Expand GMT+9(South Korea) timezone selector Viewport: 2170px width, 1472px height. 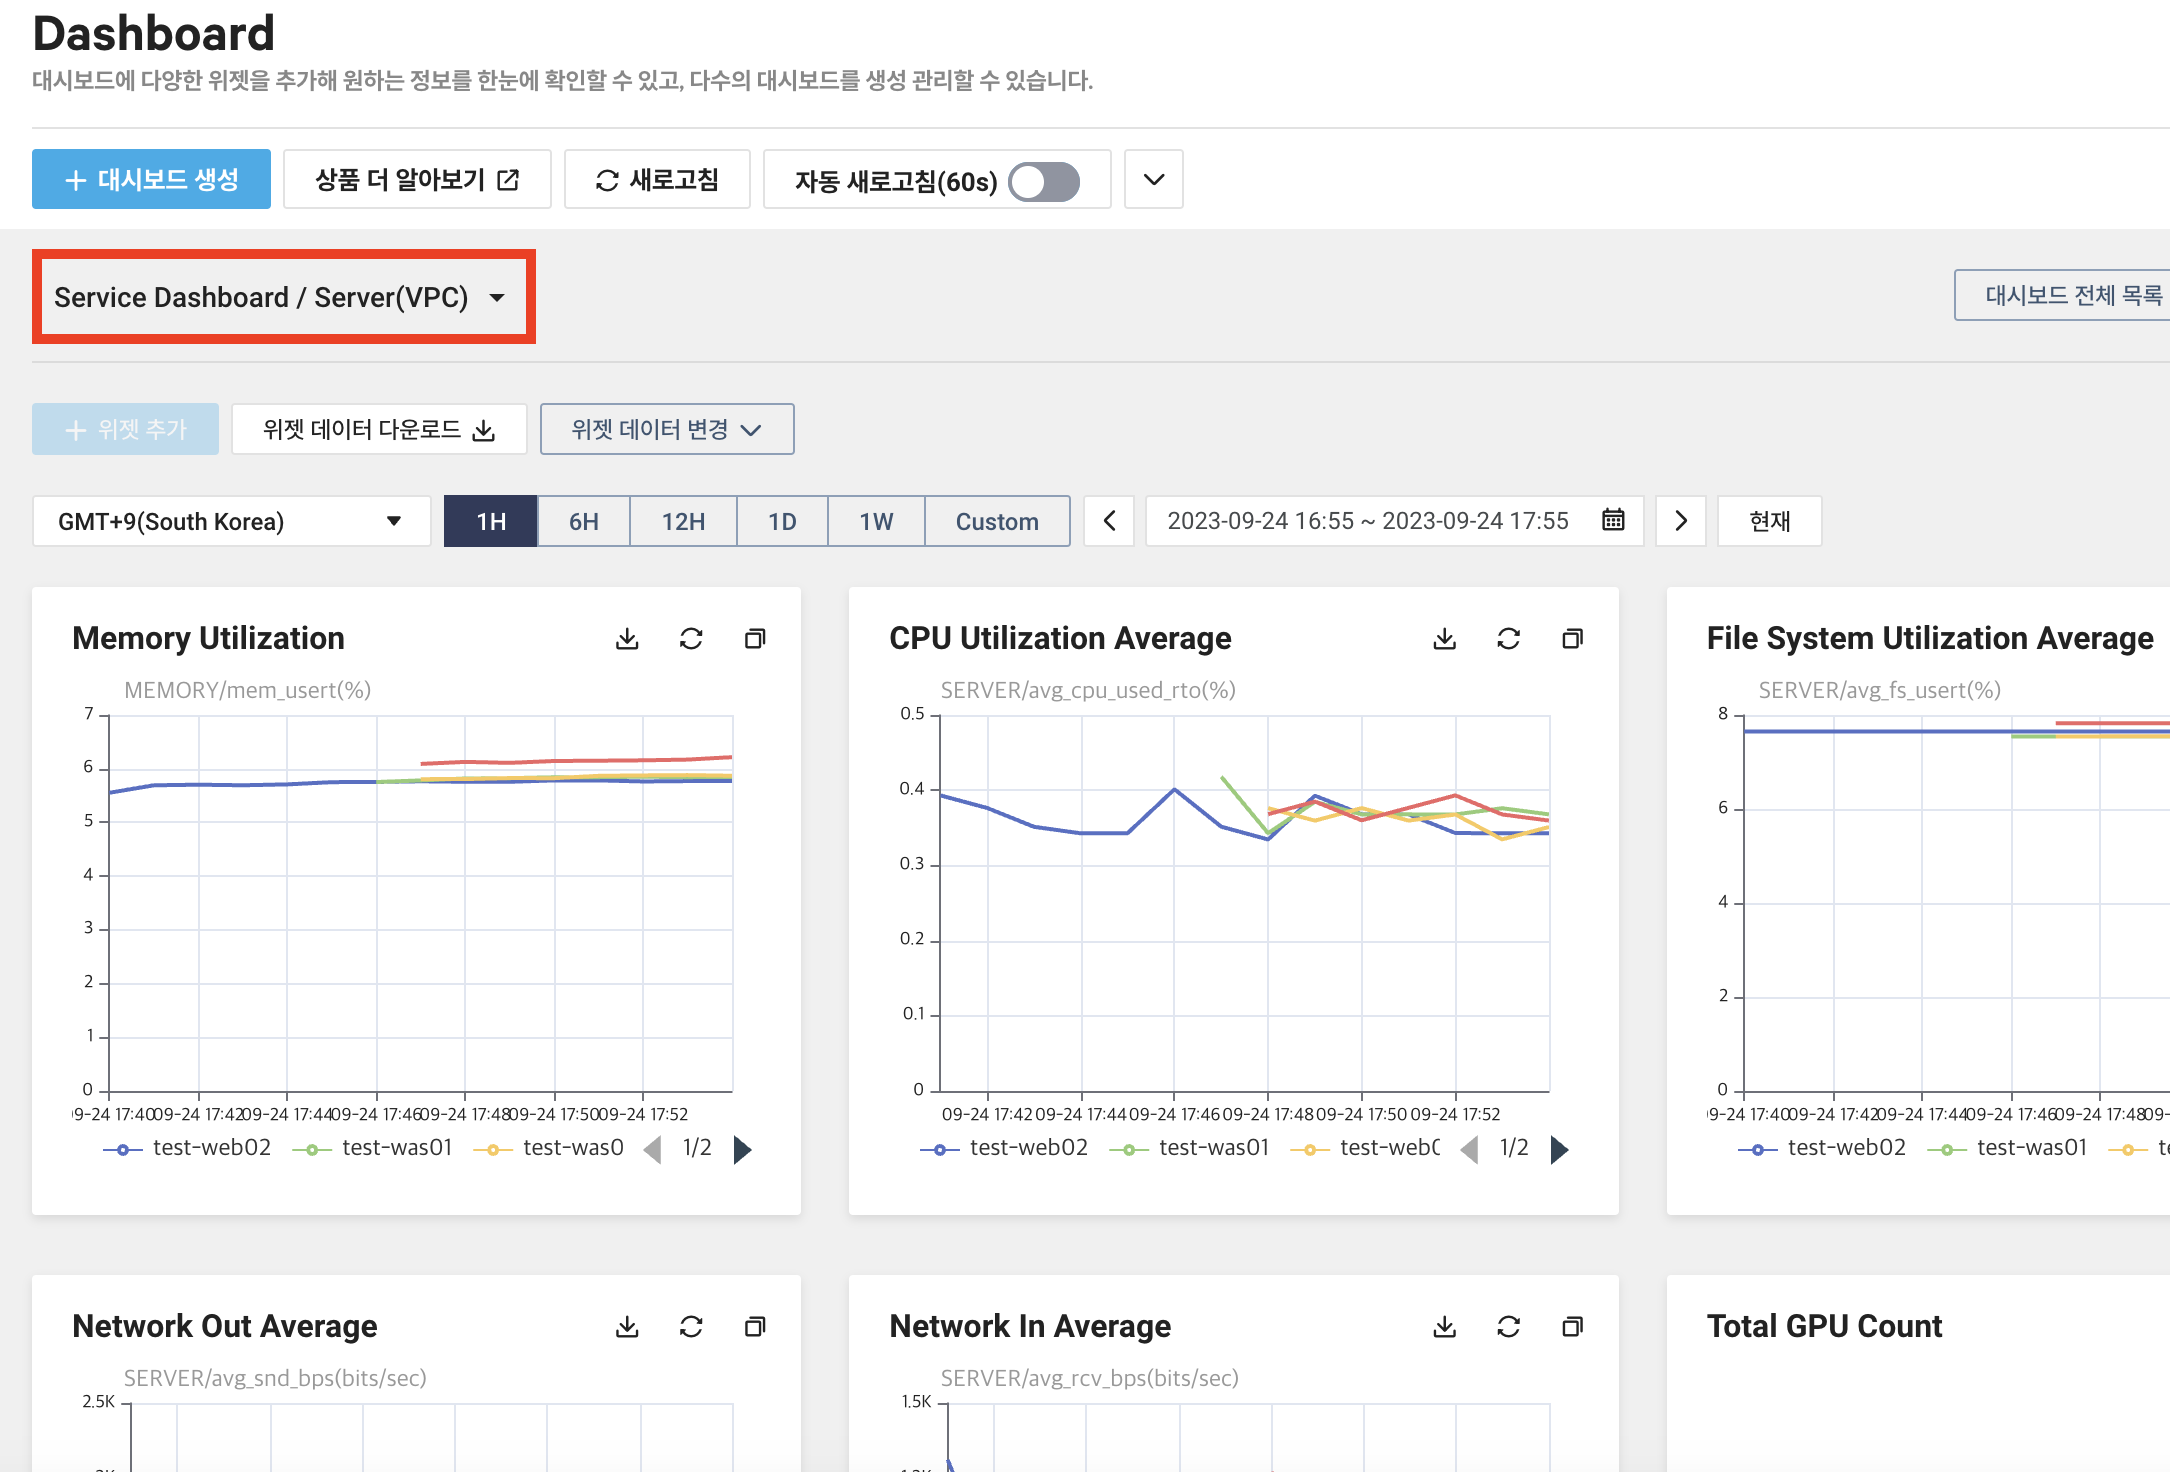click(231, 521)
